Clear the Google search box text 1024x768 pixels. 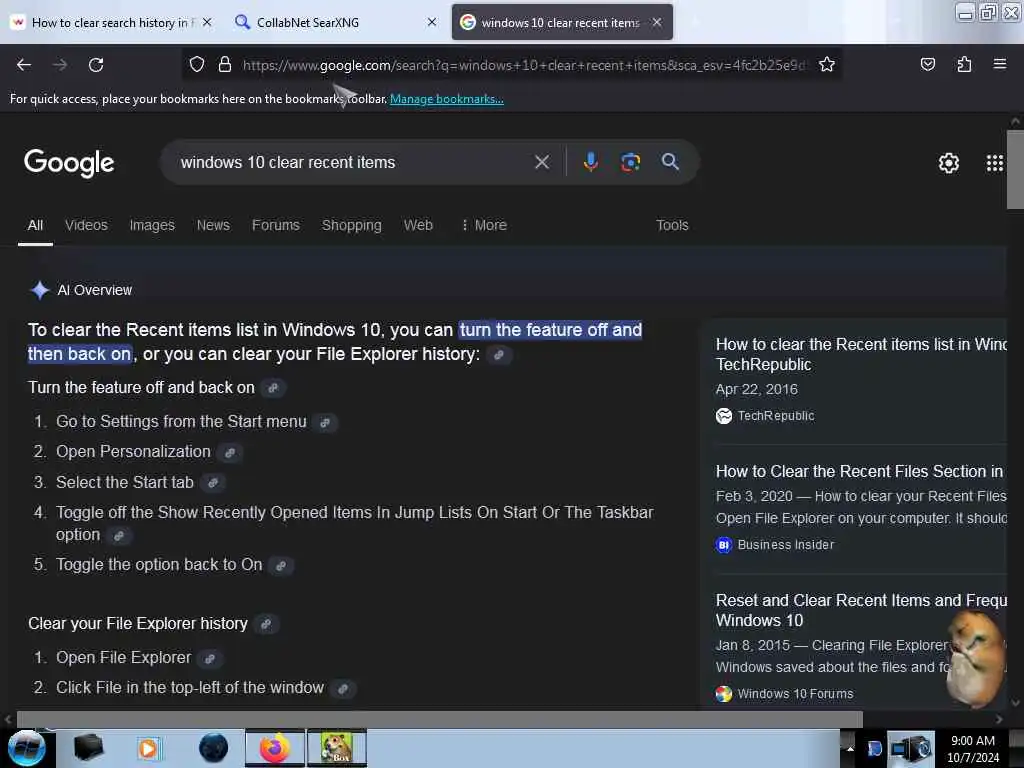542,162
